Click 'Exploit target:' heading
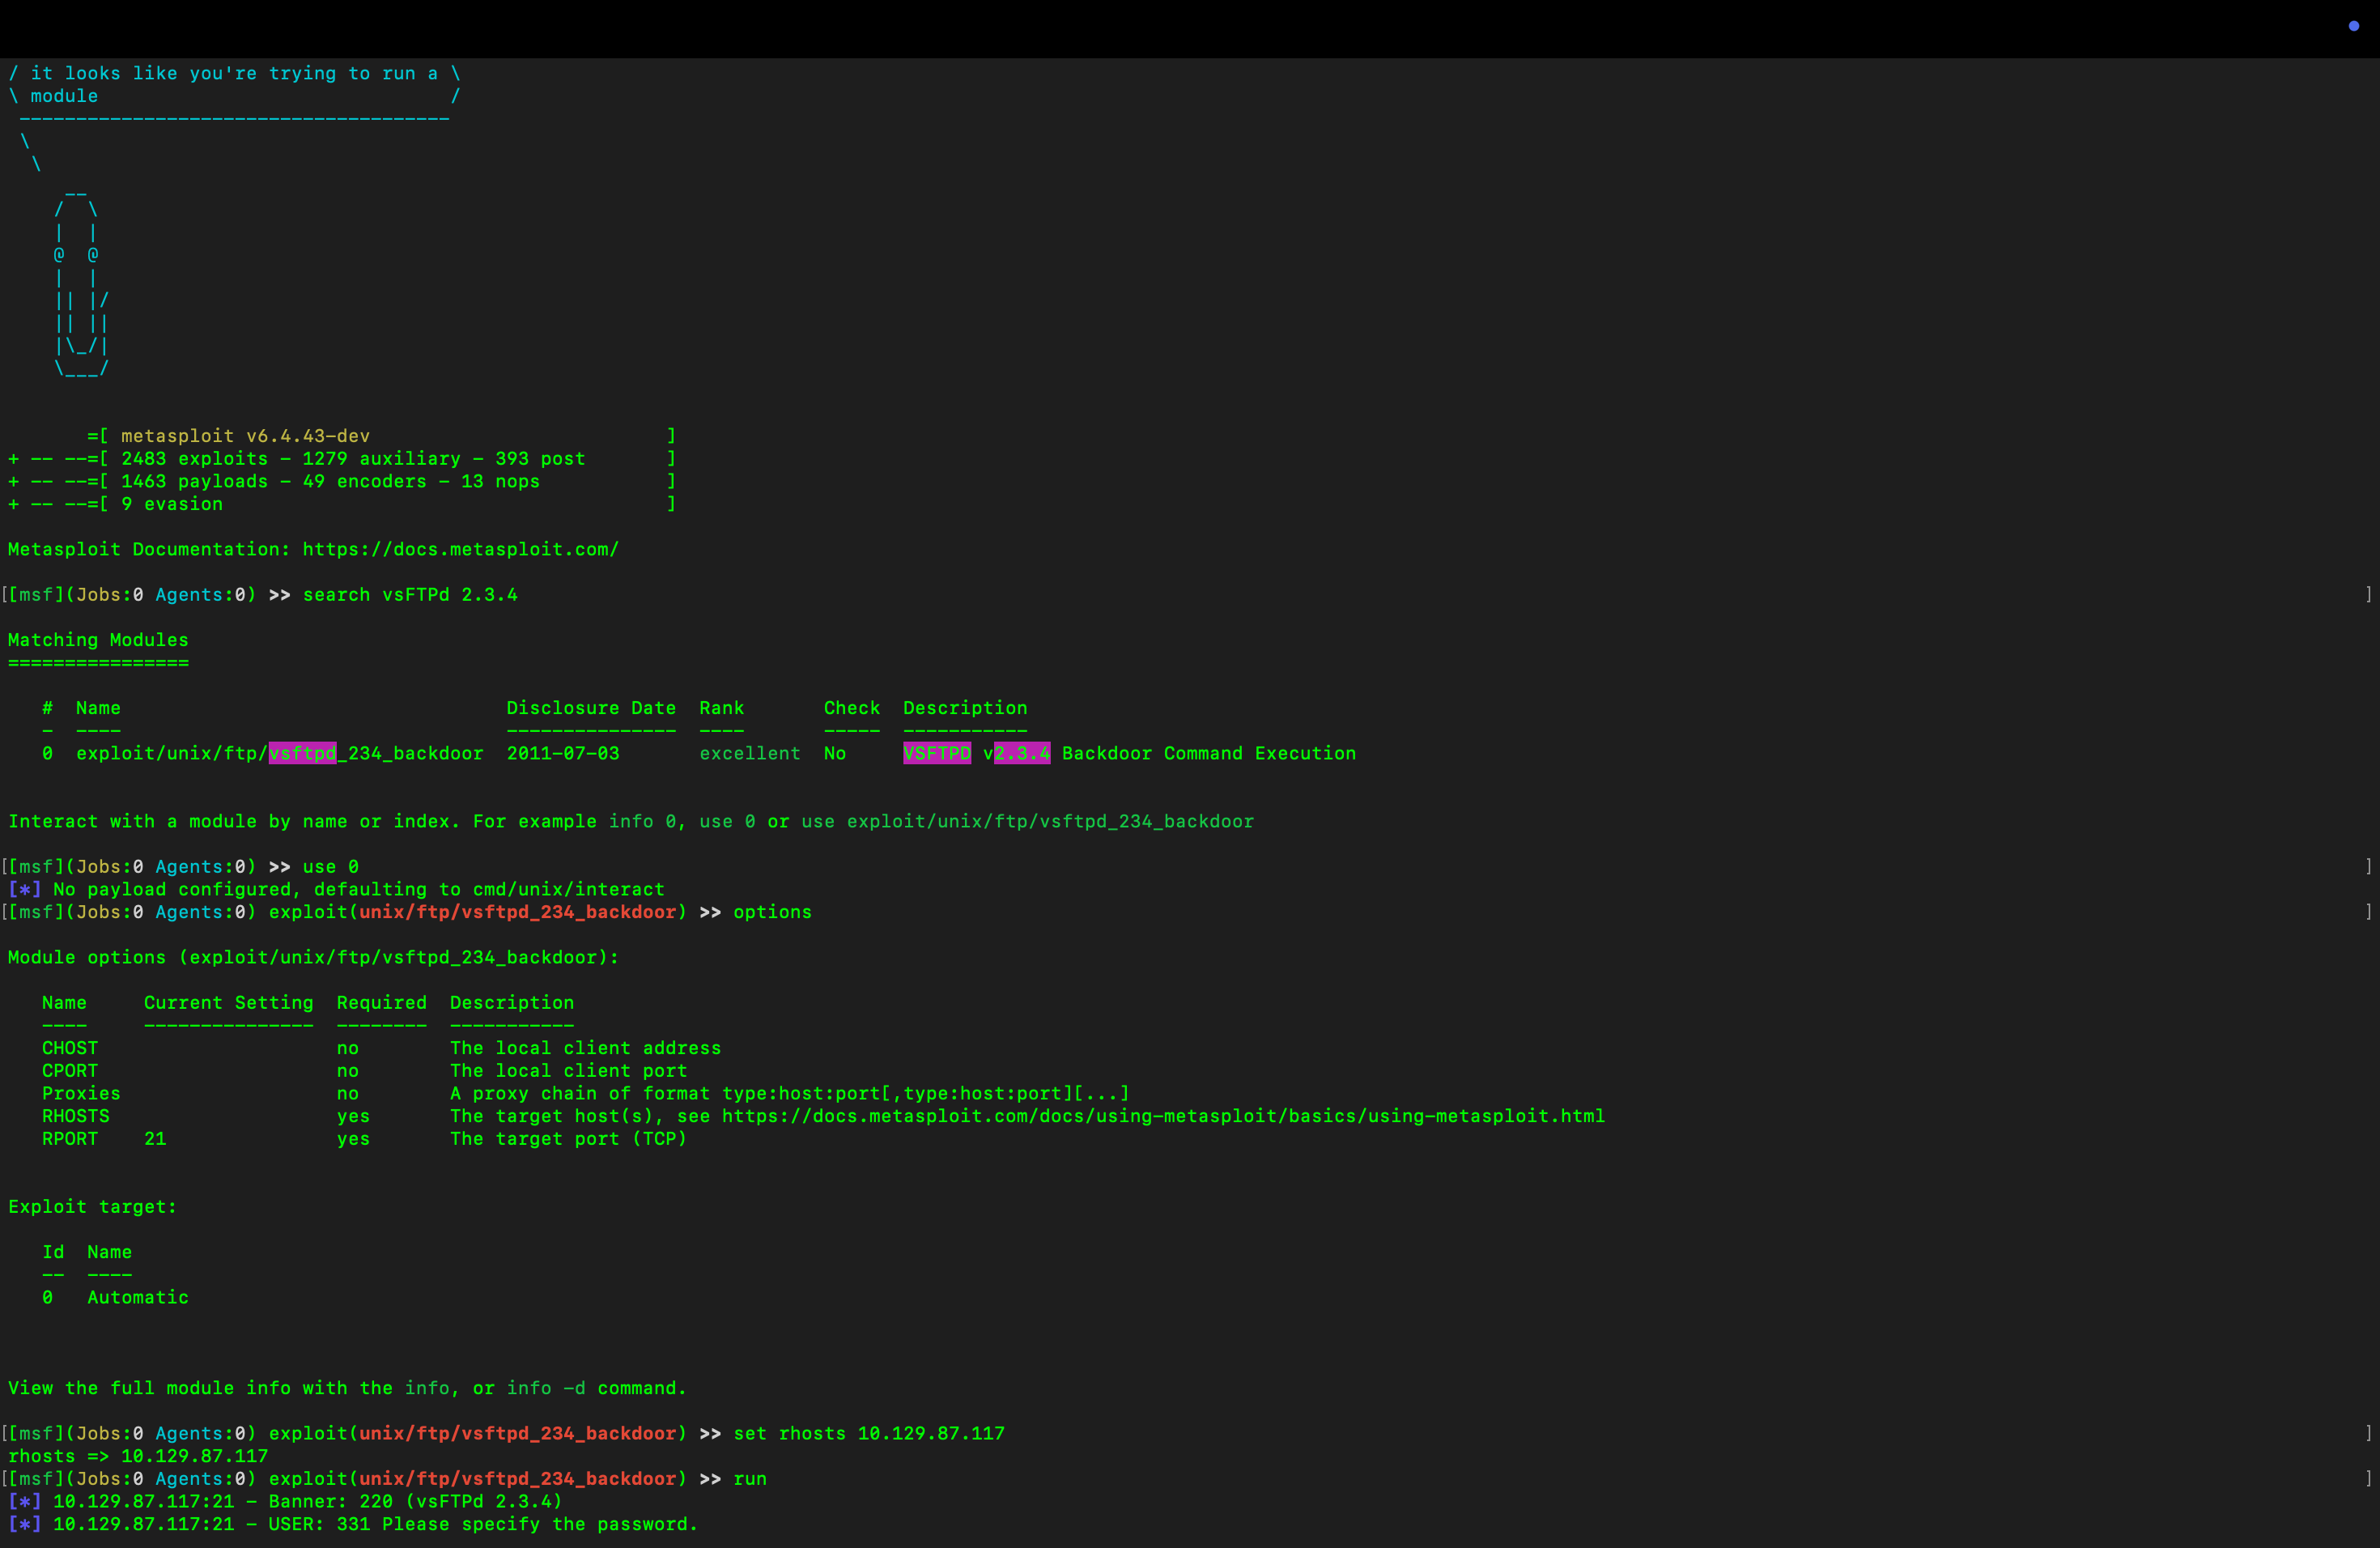Viewport: 2380px width, 1548px height. (x=93, y=1207)
